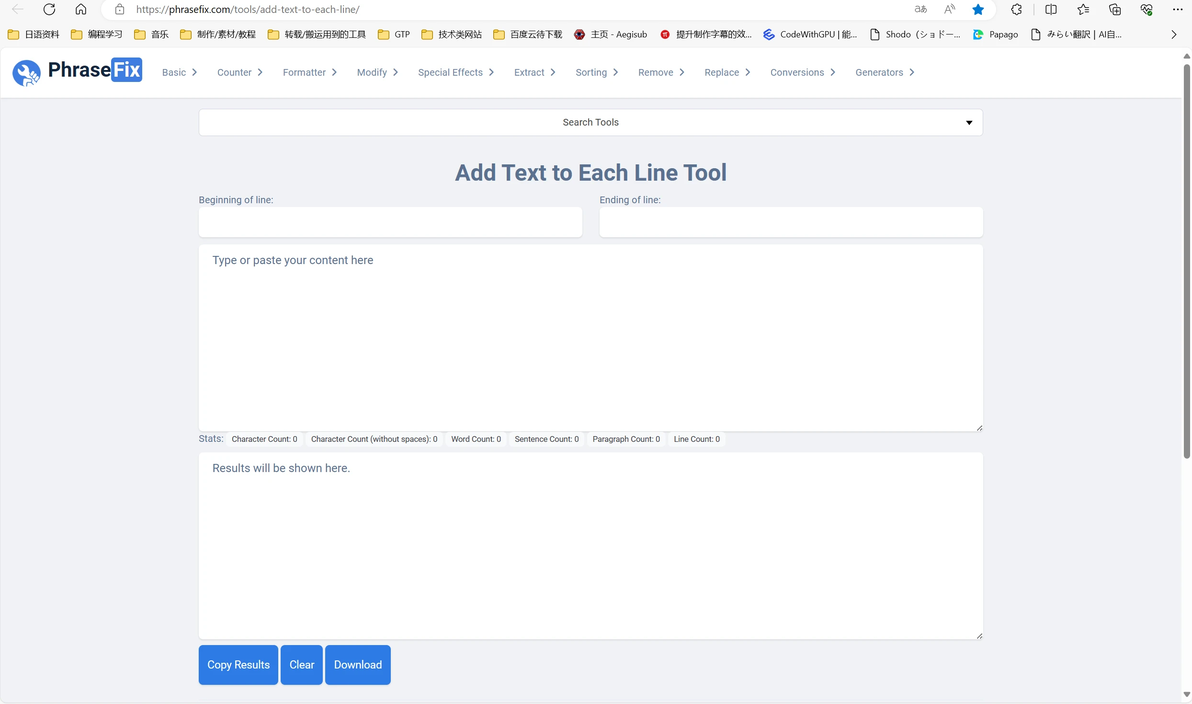Open the extensions puzzle icon
This screenshot has height=704, width=1192.
(1016, 9)
